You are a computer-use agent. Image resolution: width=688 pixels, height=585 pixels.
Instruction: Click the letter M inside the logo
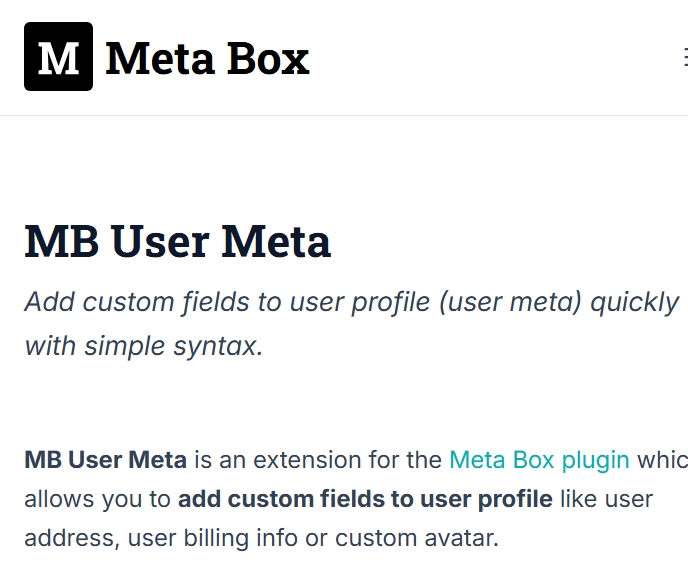point(58,58)
